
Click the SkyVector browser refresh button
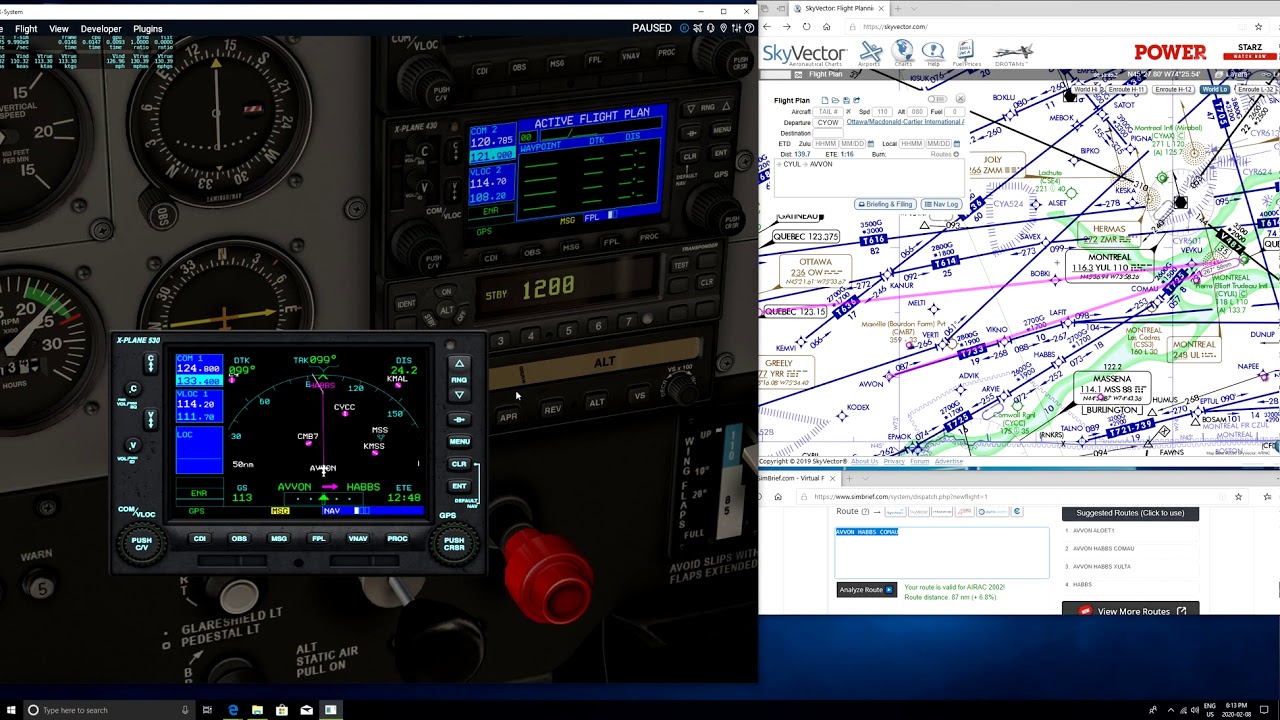(x=806, y=27)
